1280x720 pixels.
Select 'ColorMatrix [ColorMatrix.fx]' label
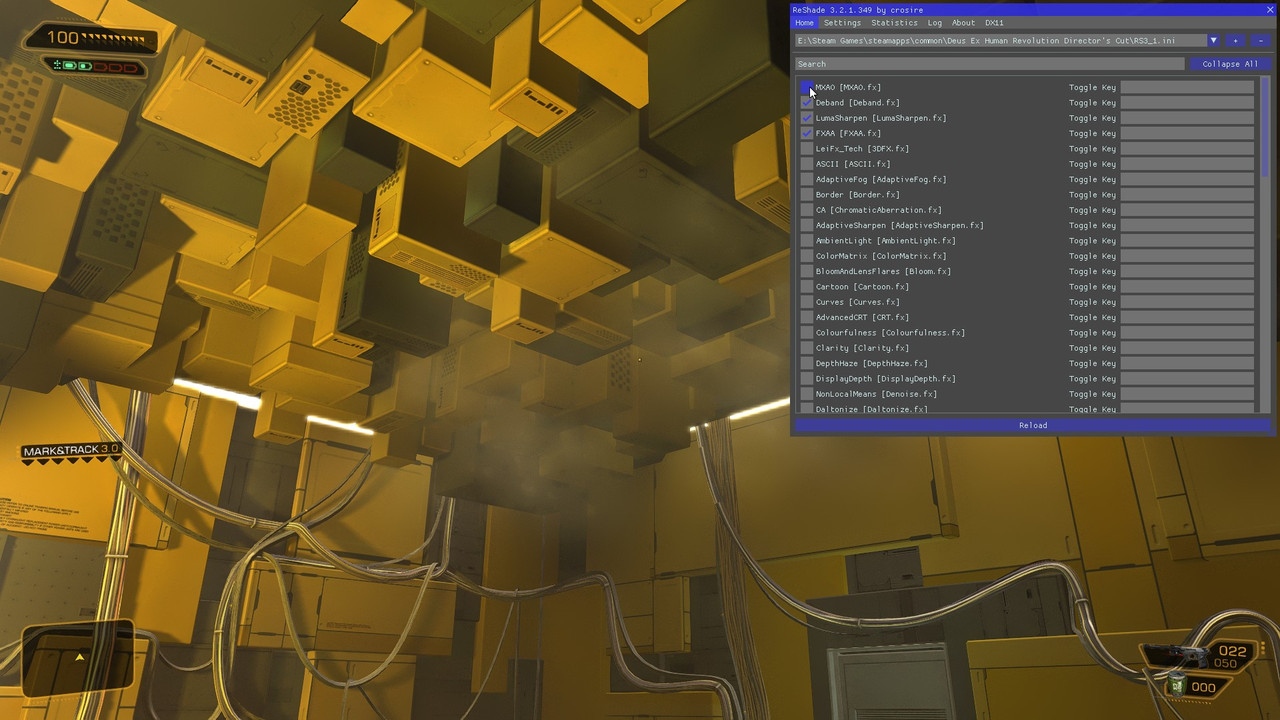[880, 256]
